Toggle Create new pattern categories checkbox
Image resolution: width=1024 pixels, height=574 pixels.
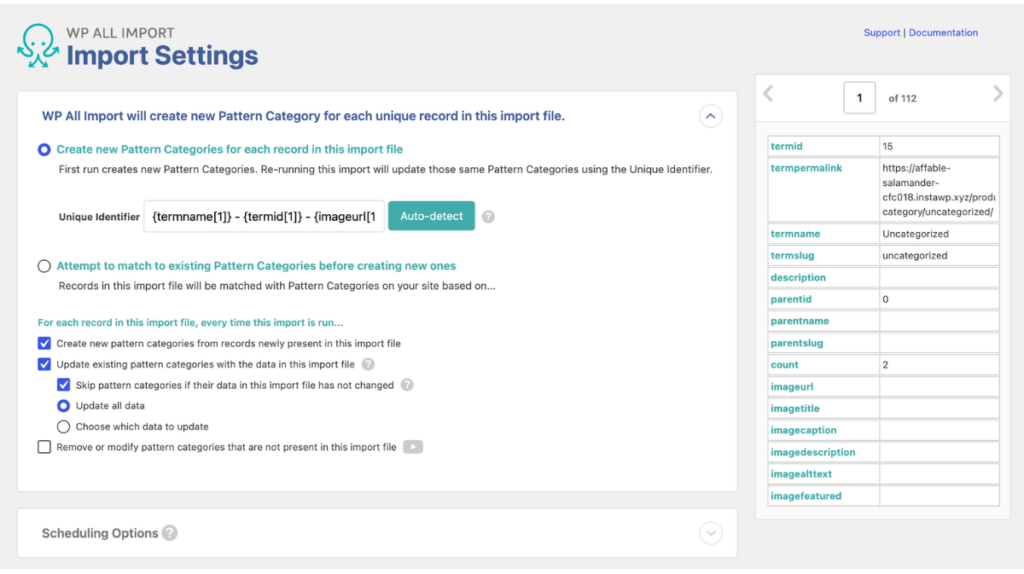pos(44,343)
